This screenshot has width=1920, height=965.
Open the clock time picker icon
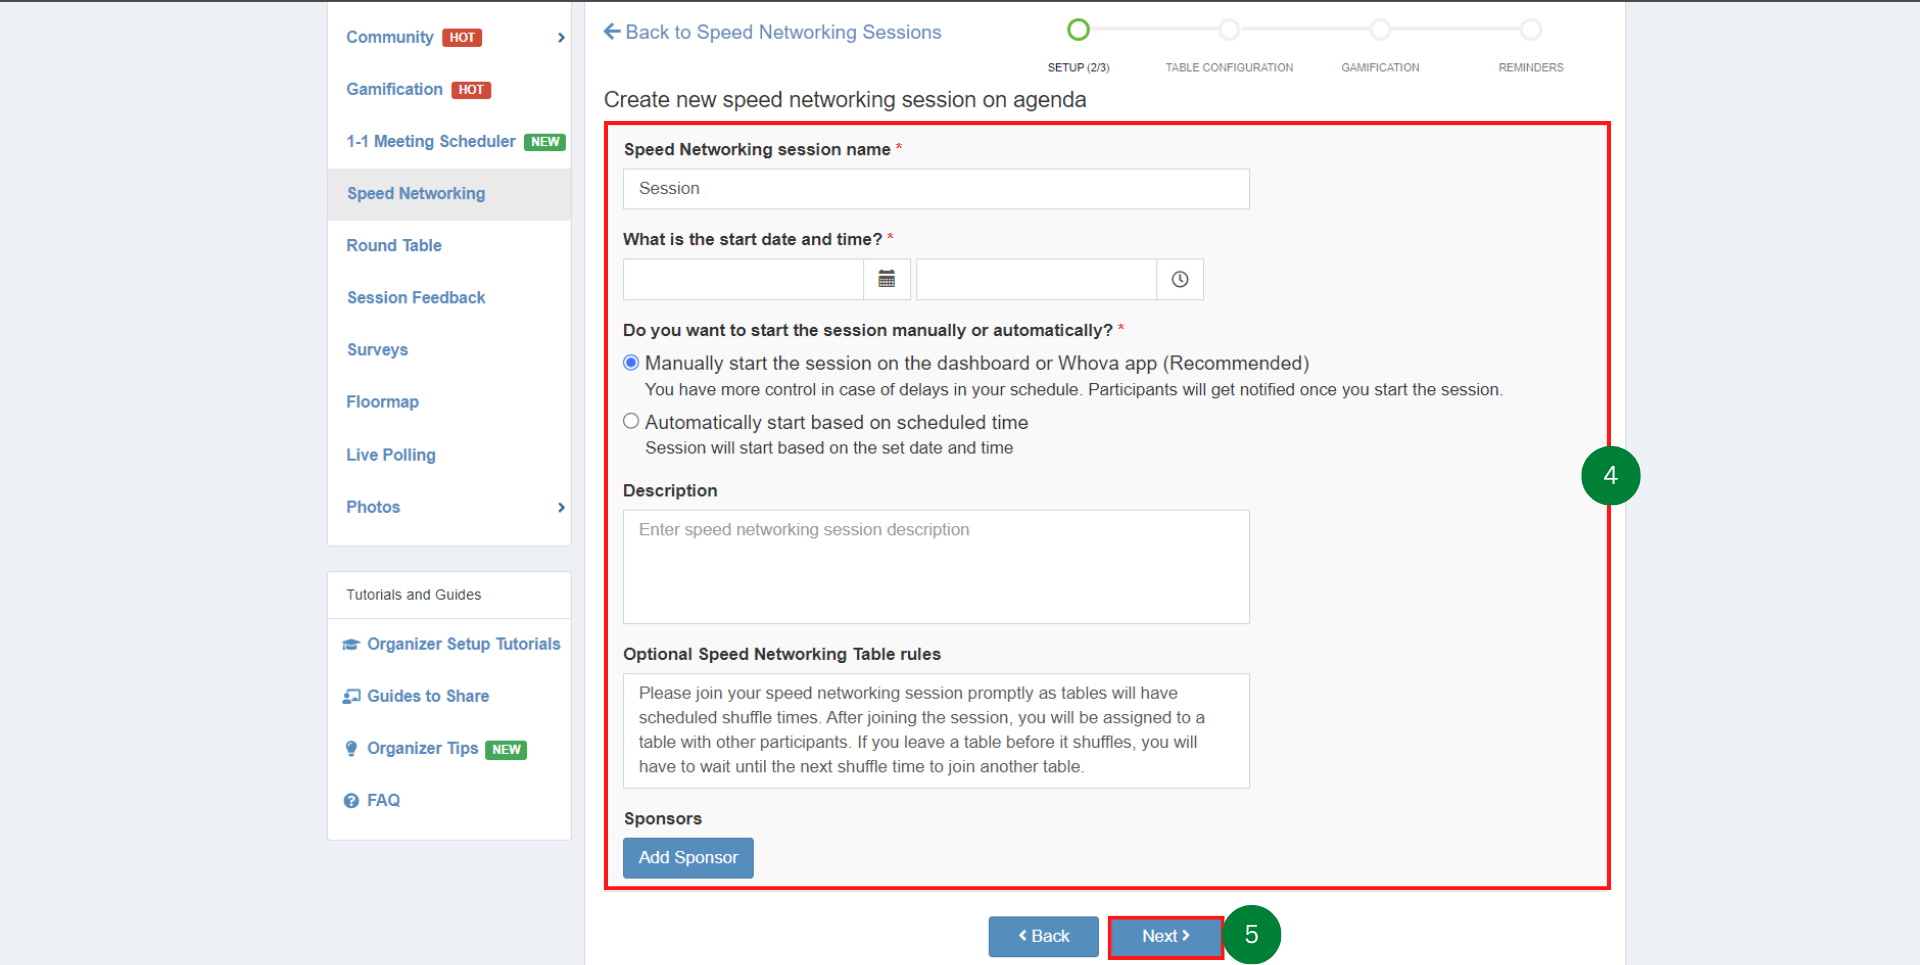(x=1179, y=279)
